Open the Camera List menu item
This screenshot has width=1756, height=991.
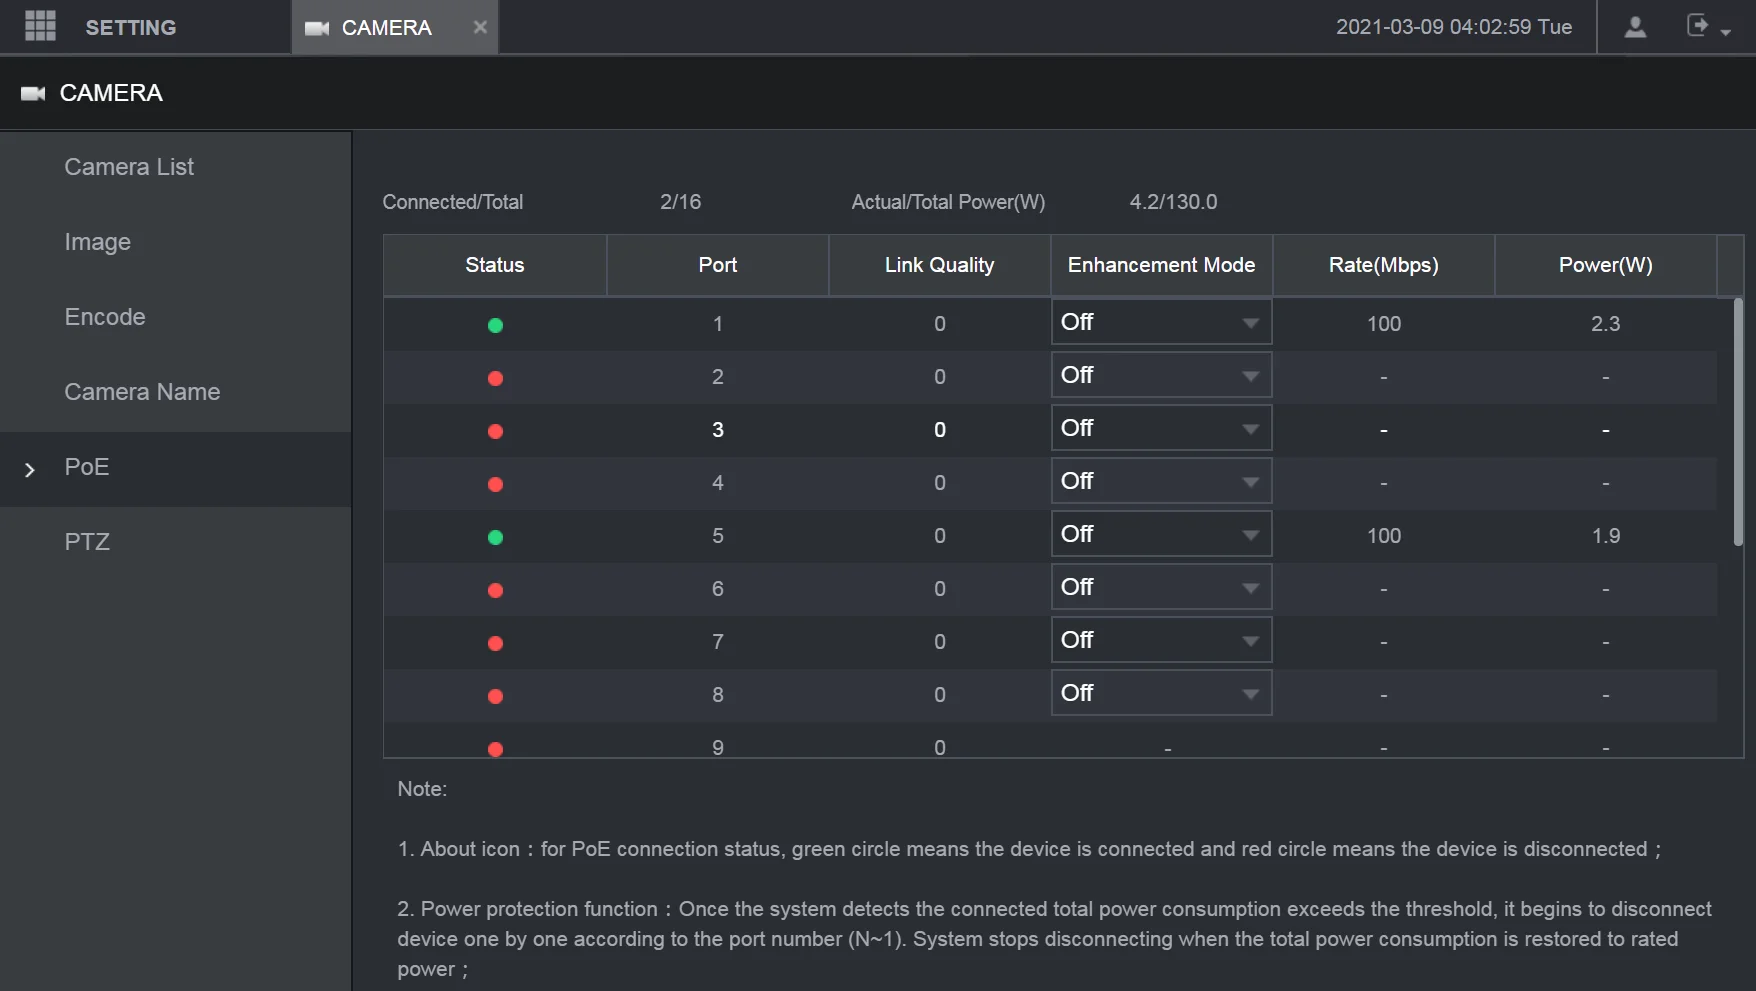[x=129, y=167]
